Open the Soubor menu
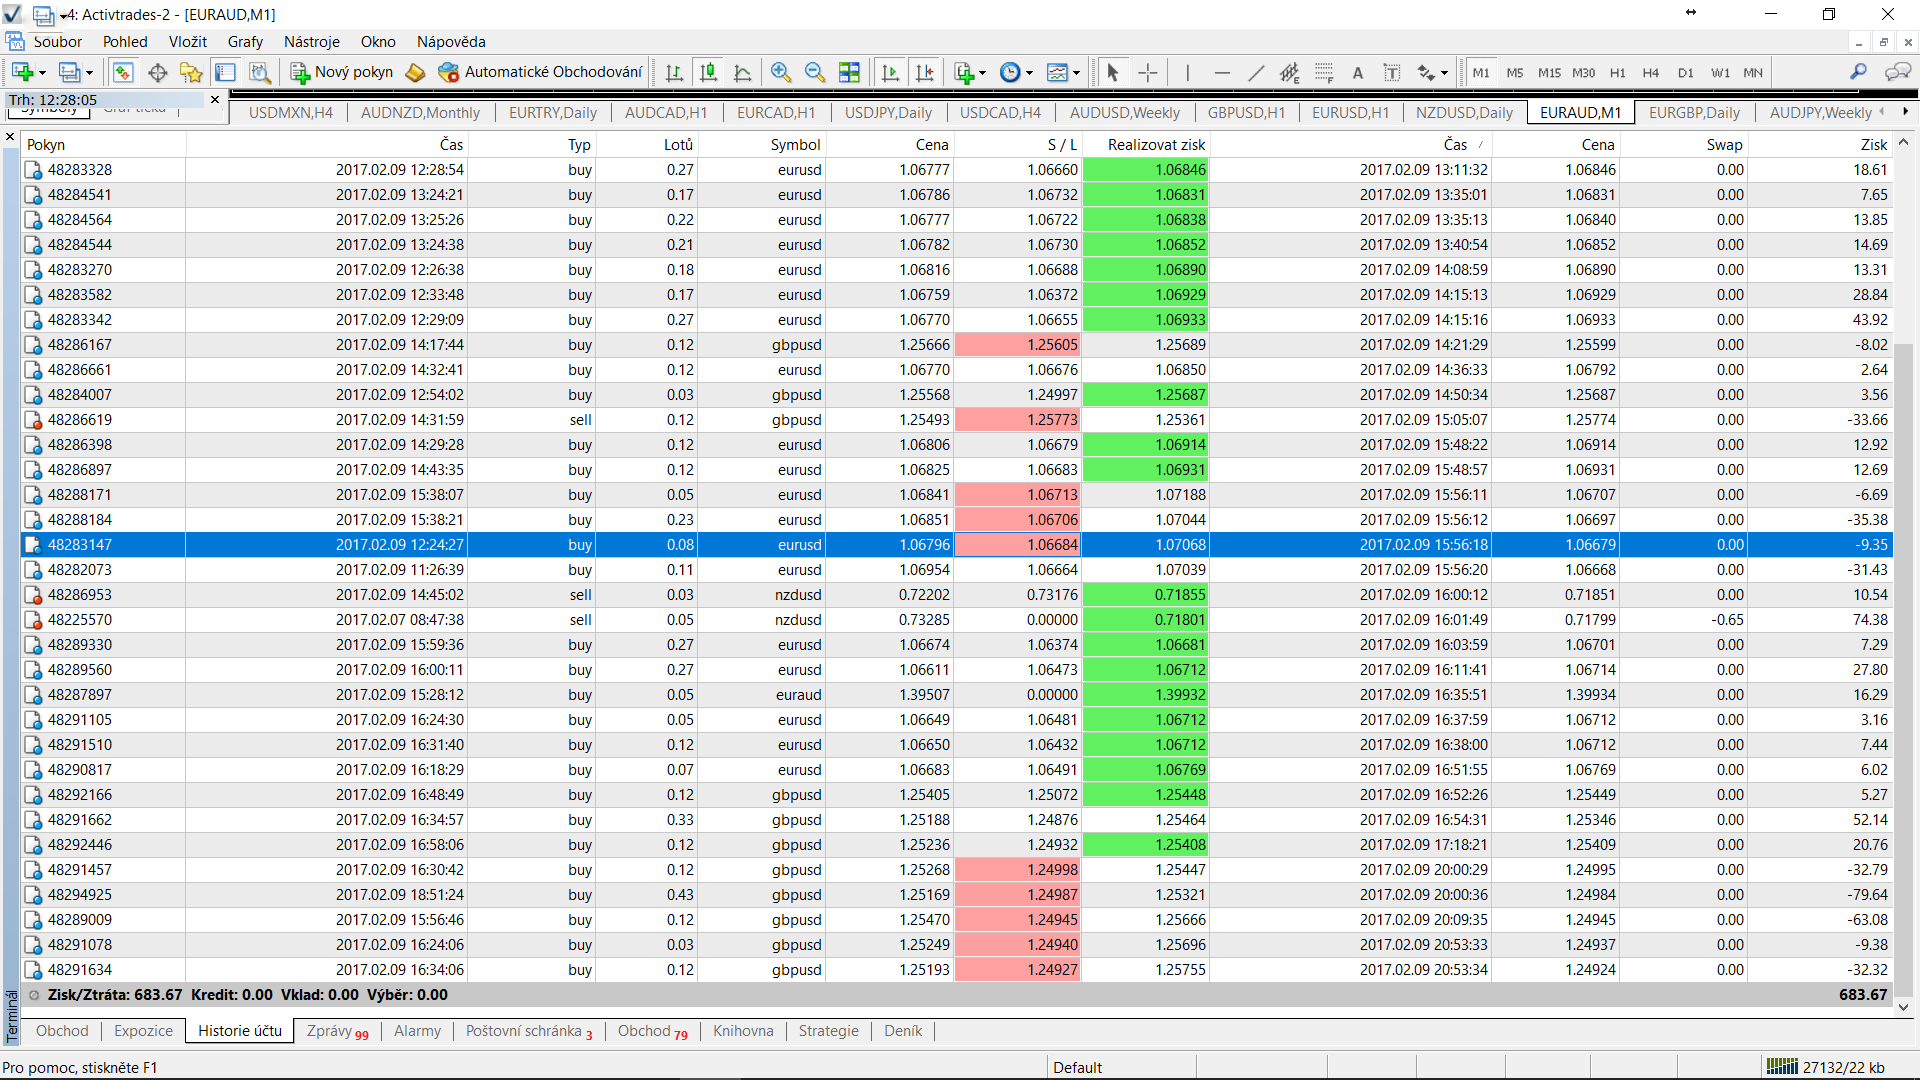This screenshot has width=1920, height=1080. coord(58,42)
